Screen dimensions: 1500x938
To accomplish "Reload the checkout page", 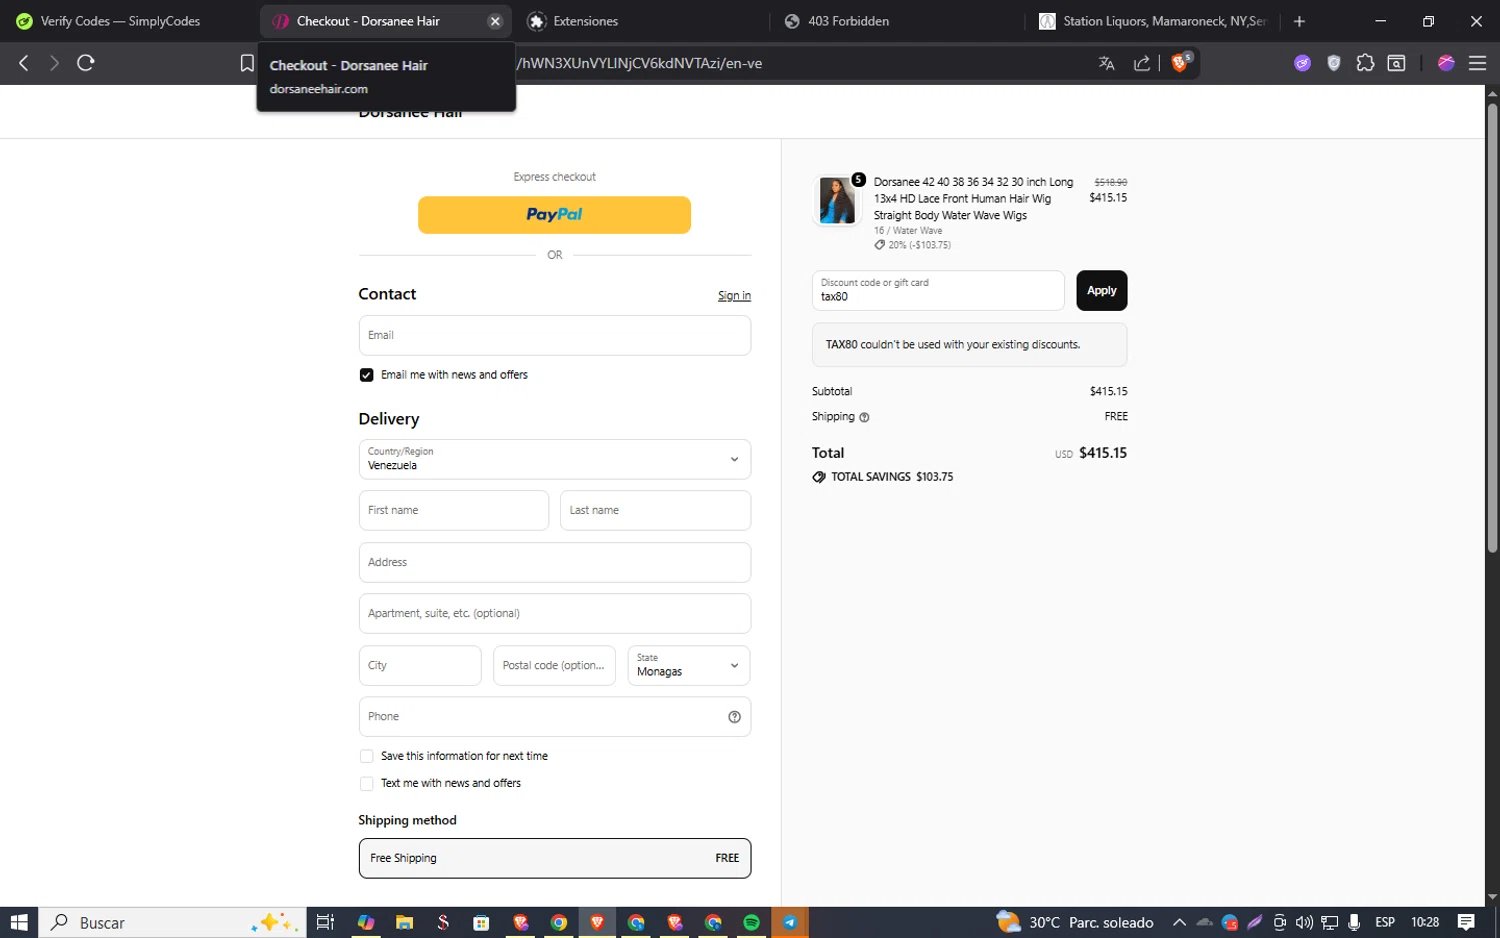I will tap(86, 63).
